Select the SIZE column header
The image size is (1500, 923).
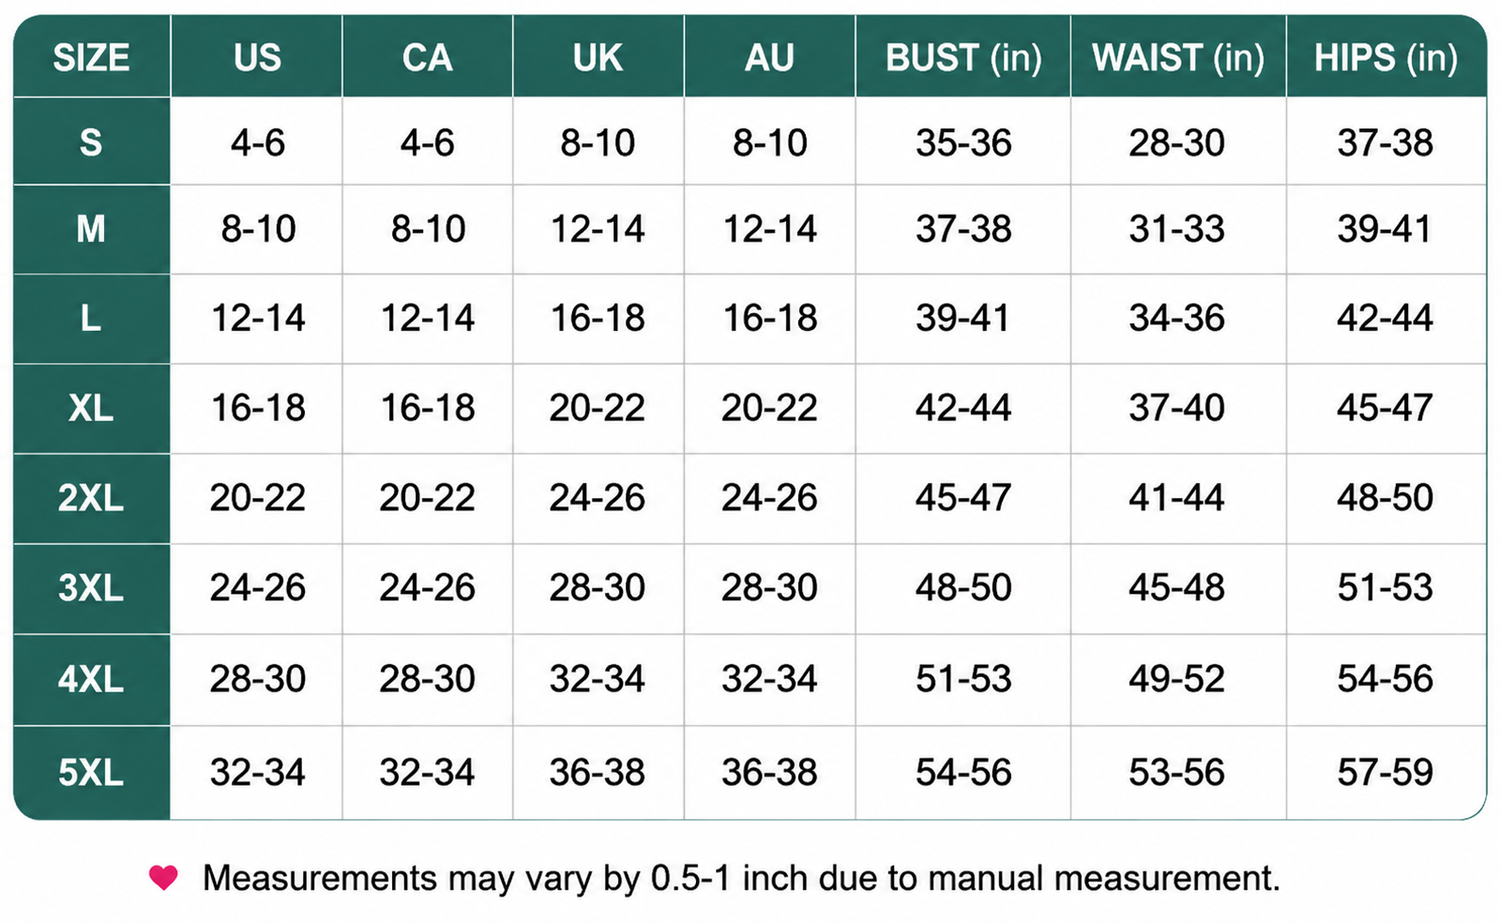pos(91,57)
